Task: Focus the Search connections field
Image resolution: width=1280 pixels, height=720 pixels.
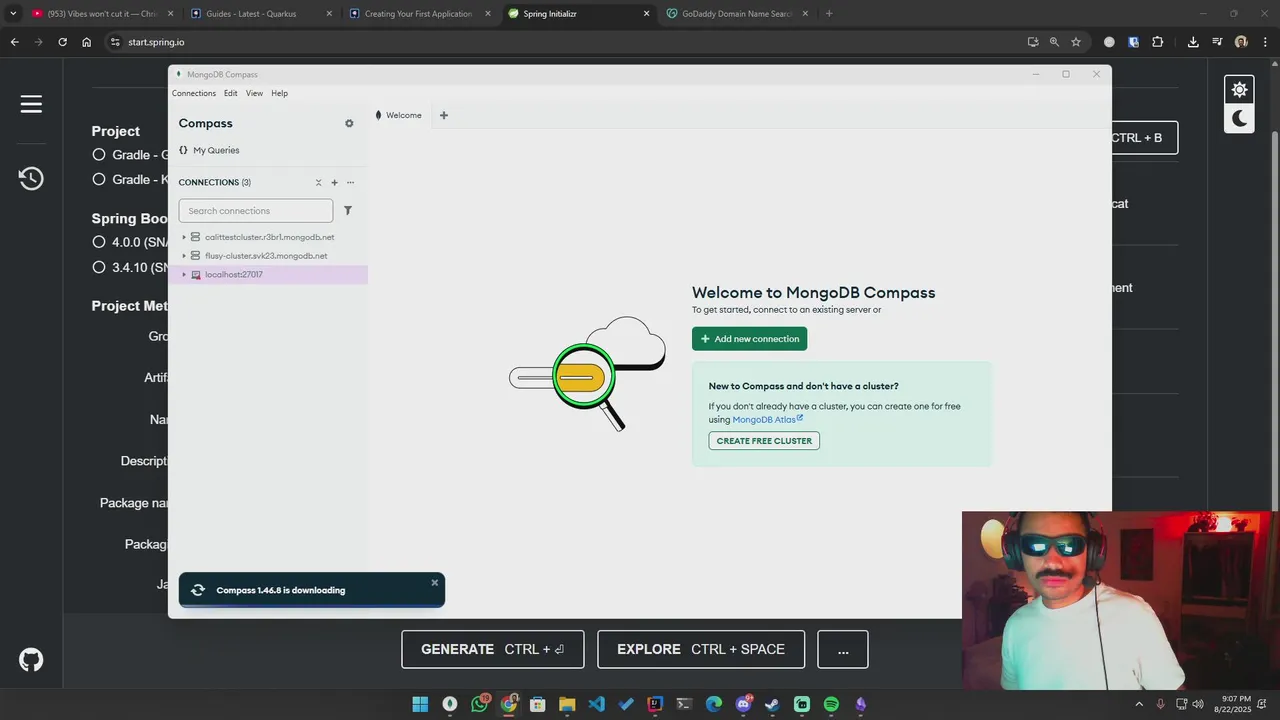Action: click(256, 211)
